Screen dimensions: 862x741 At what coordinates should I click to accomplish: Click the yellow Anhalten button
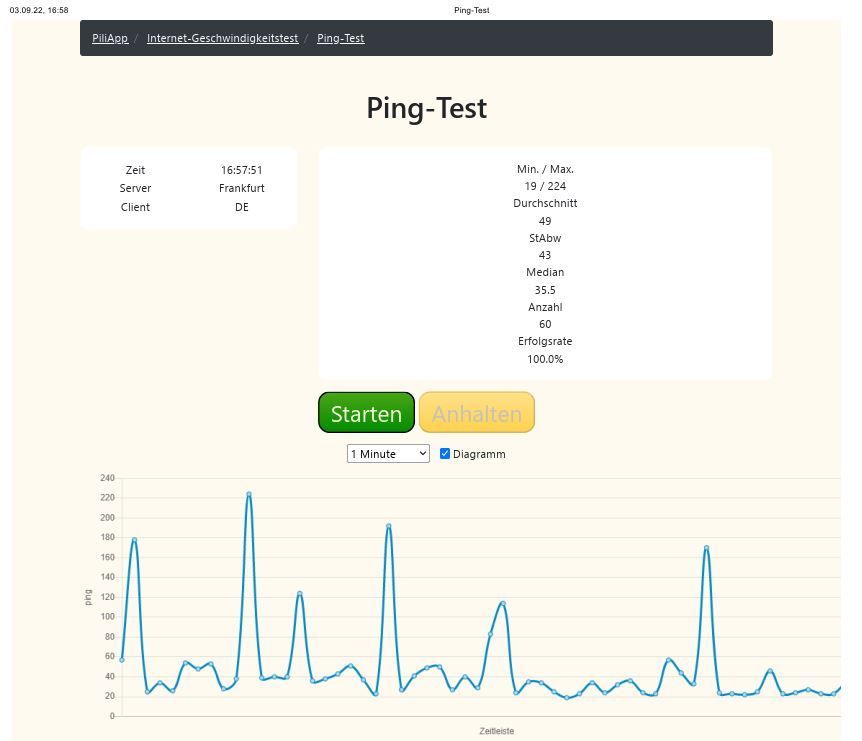point(477,413)
